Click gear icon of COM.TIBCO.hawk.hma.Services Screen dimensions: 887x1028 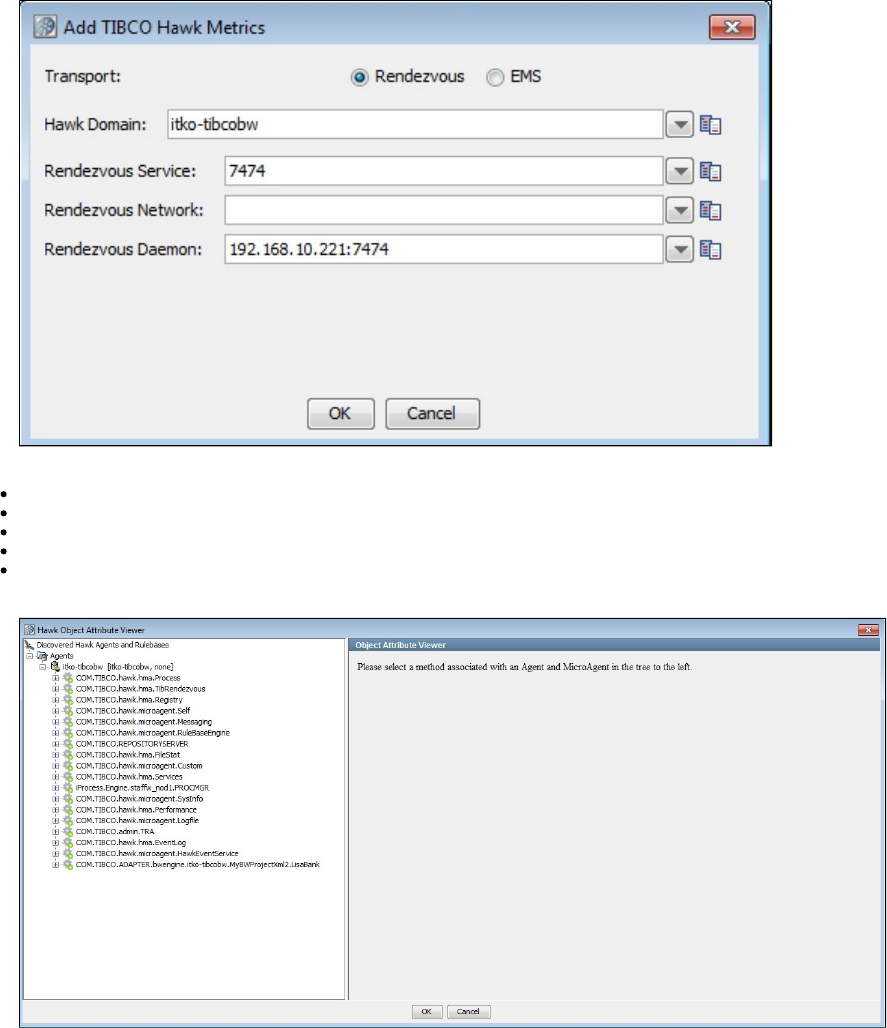[x=68, y=777]
